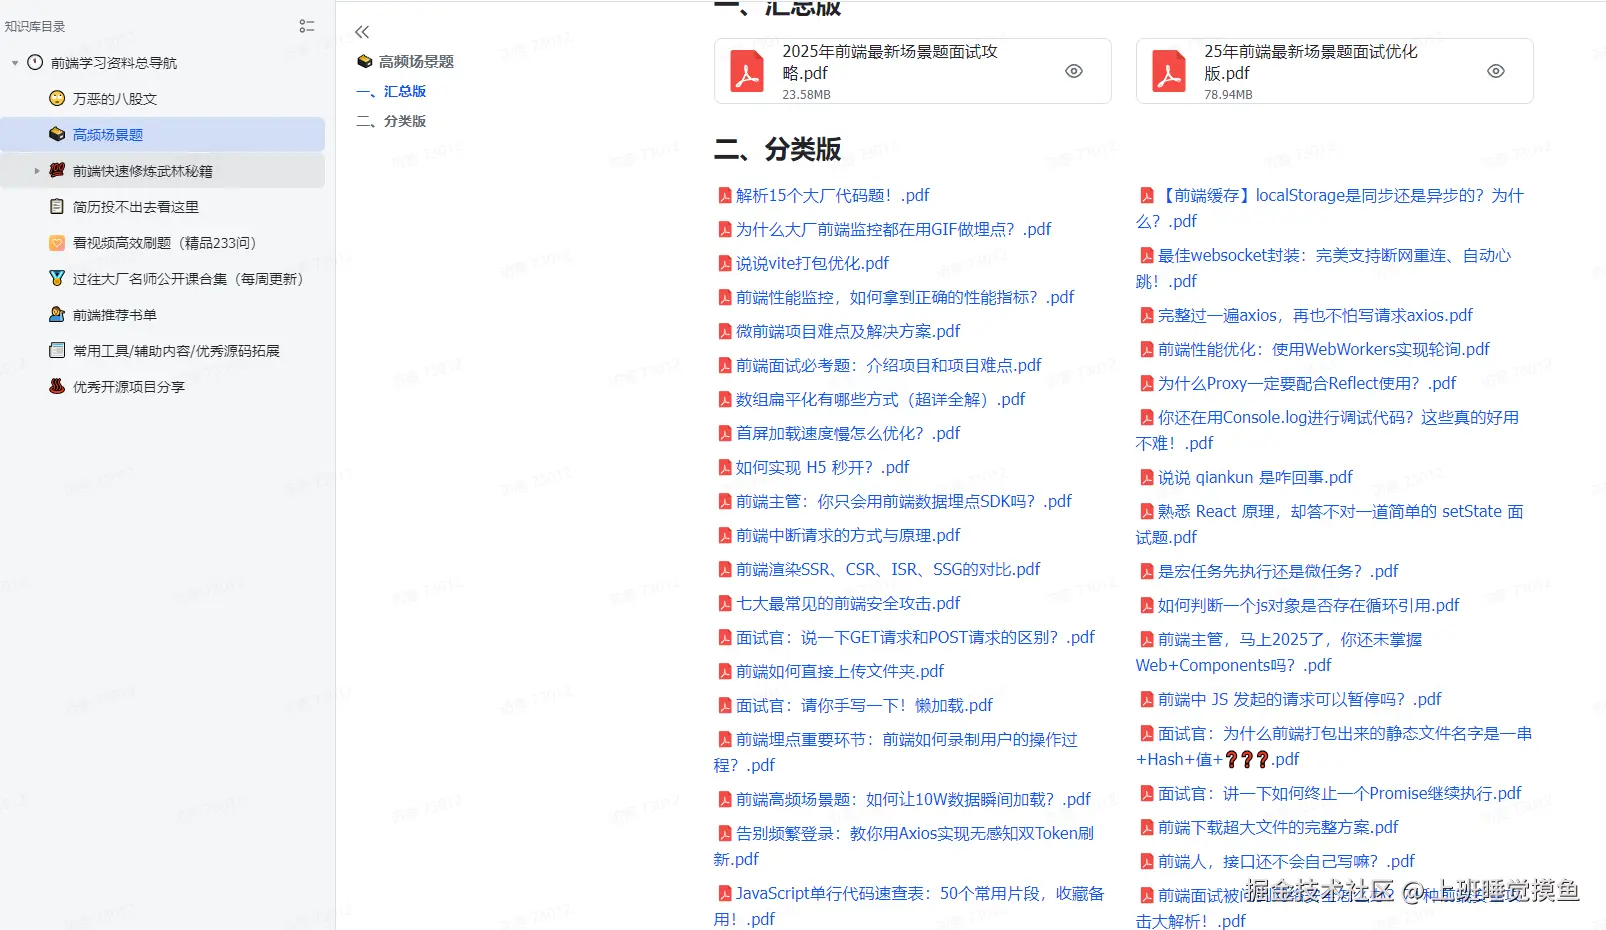This screenshot has height=930, width=1606.
Task: Collapse the 前端学习资料总导航 tree node
Action: point(15,63)
